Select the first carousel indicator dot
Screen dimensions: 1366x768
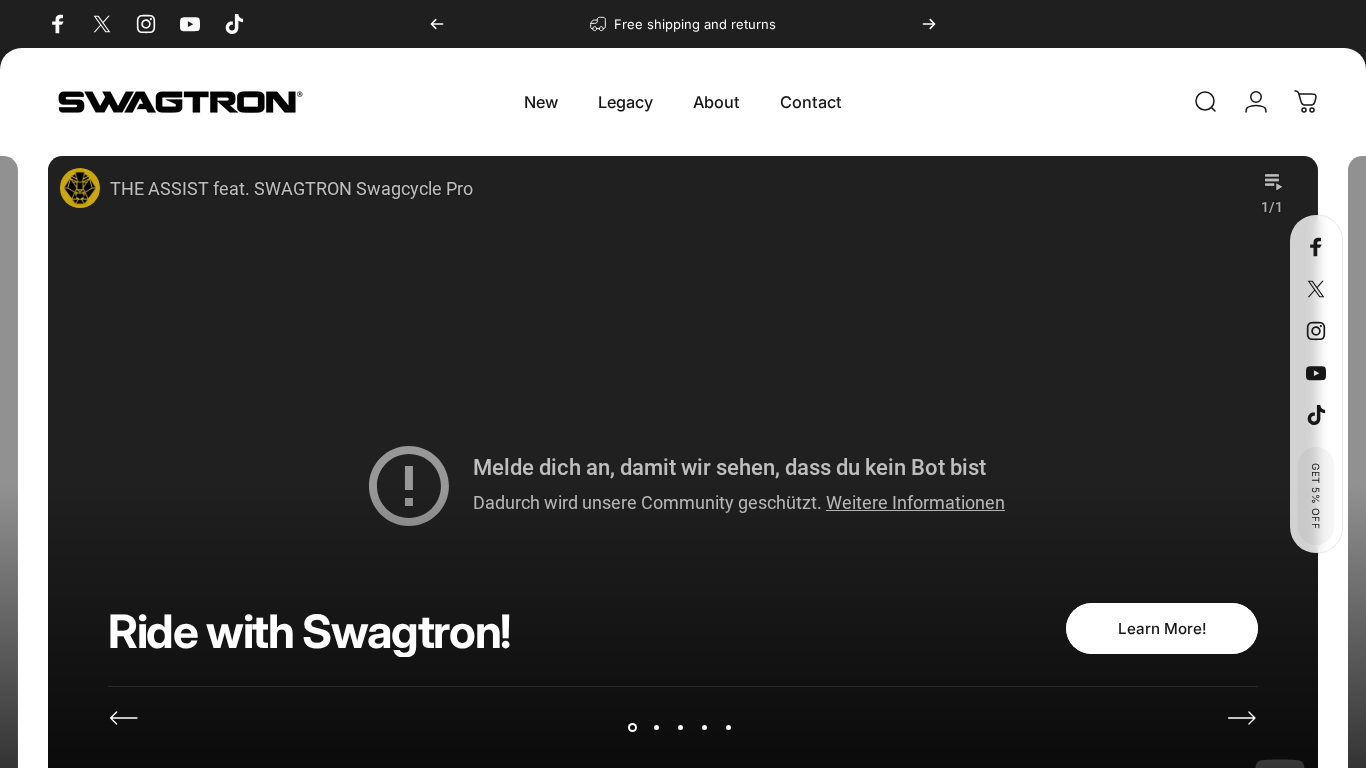632,727
